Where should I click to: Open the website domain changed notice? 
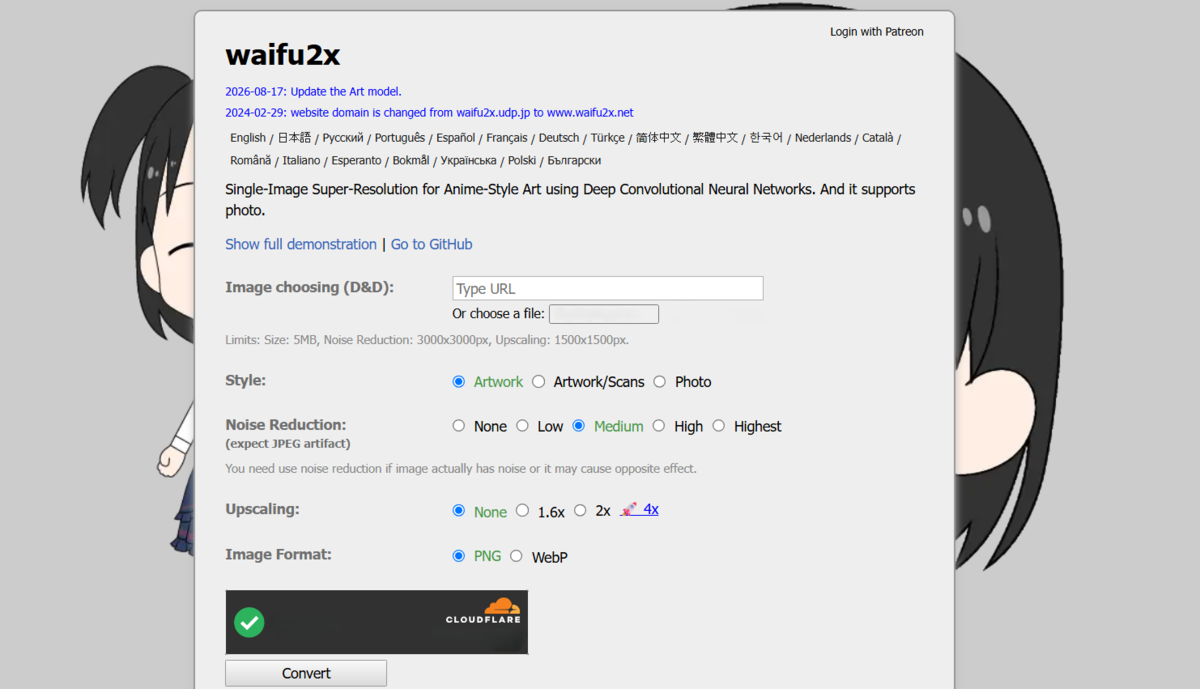click(429, 113)
